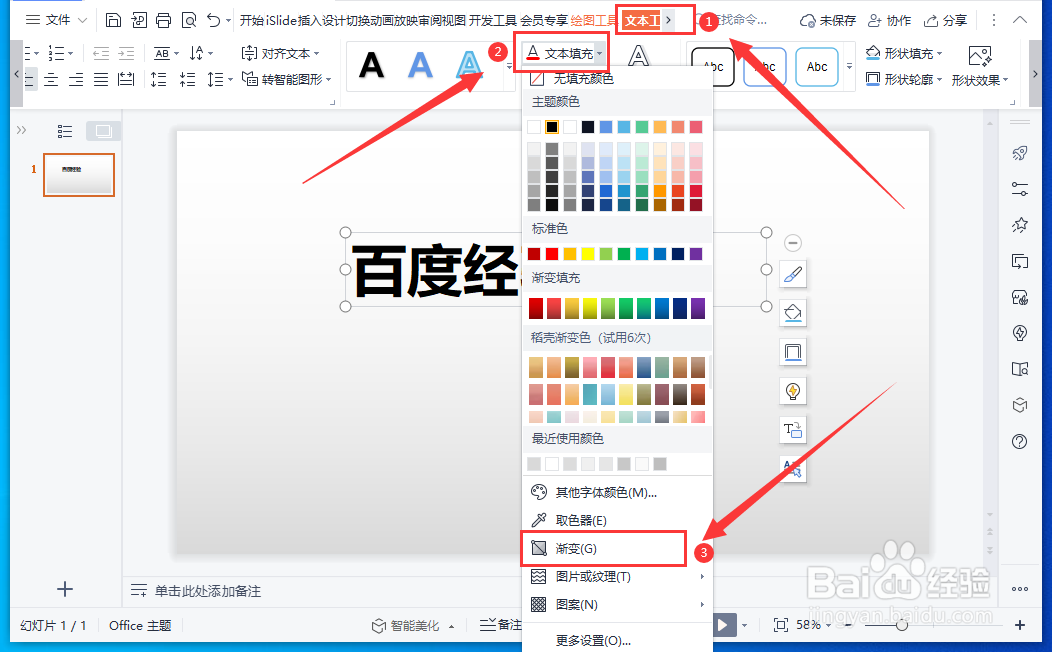1052x652 pixels.
Task: Select the numbered list icon
Action: point(56,53)
